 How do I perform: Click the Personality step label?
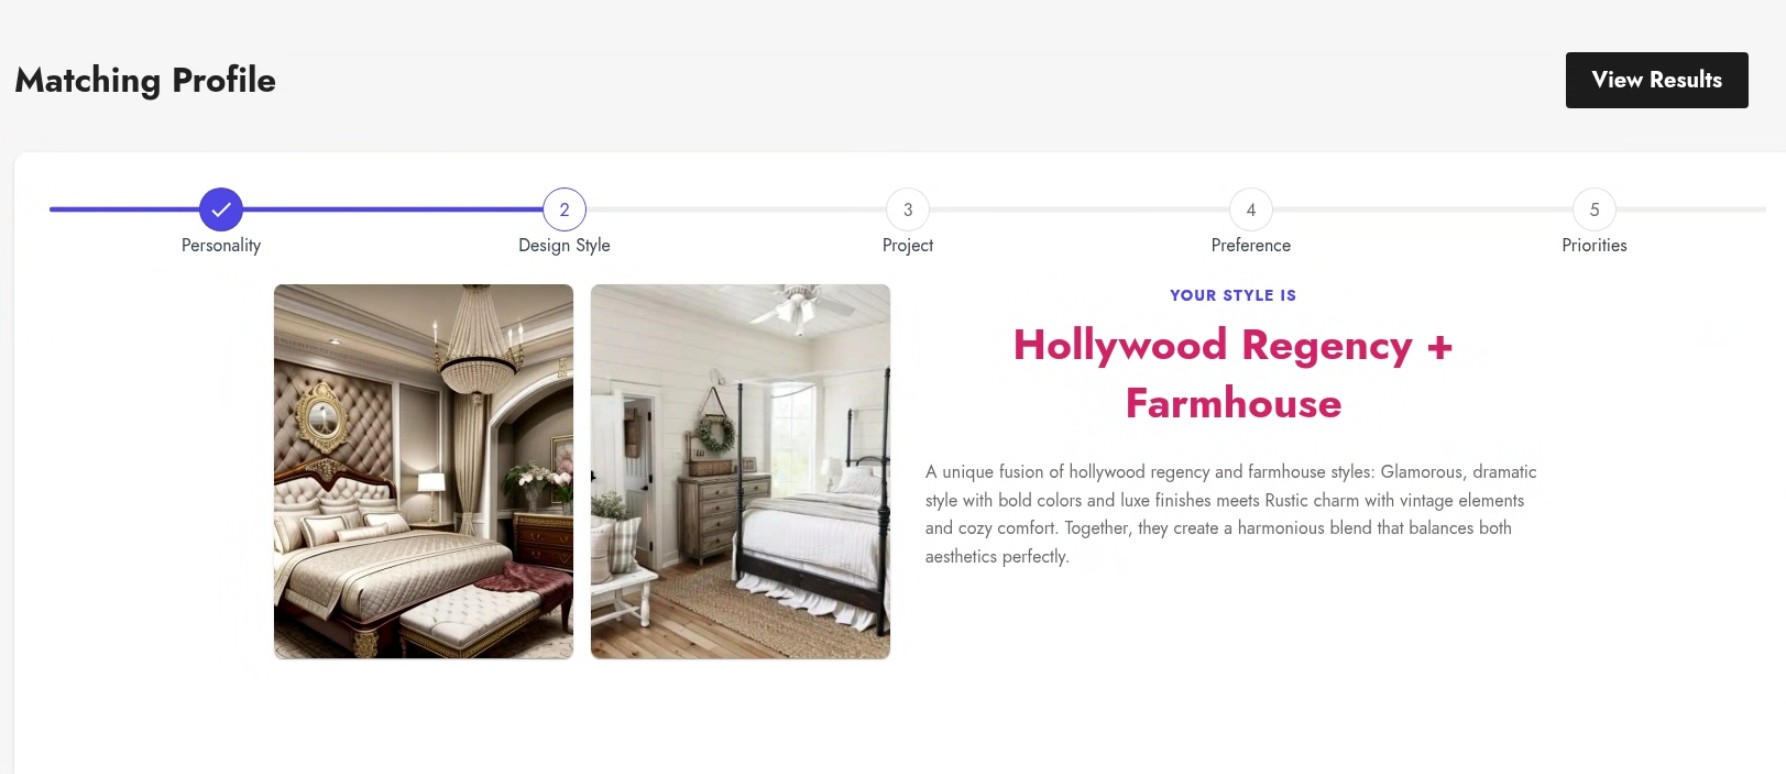pos(221,245)
